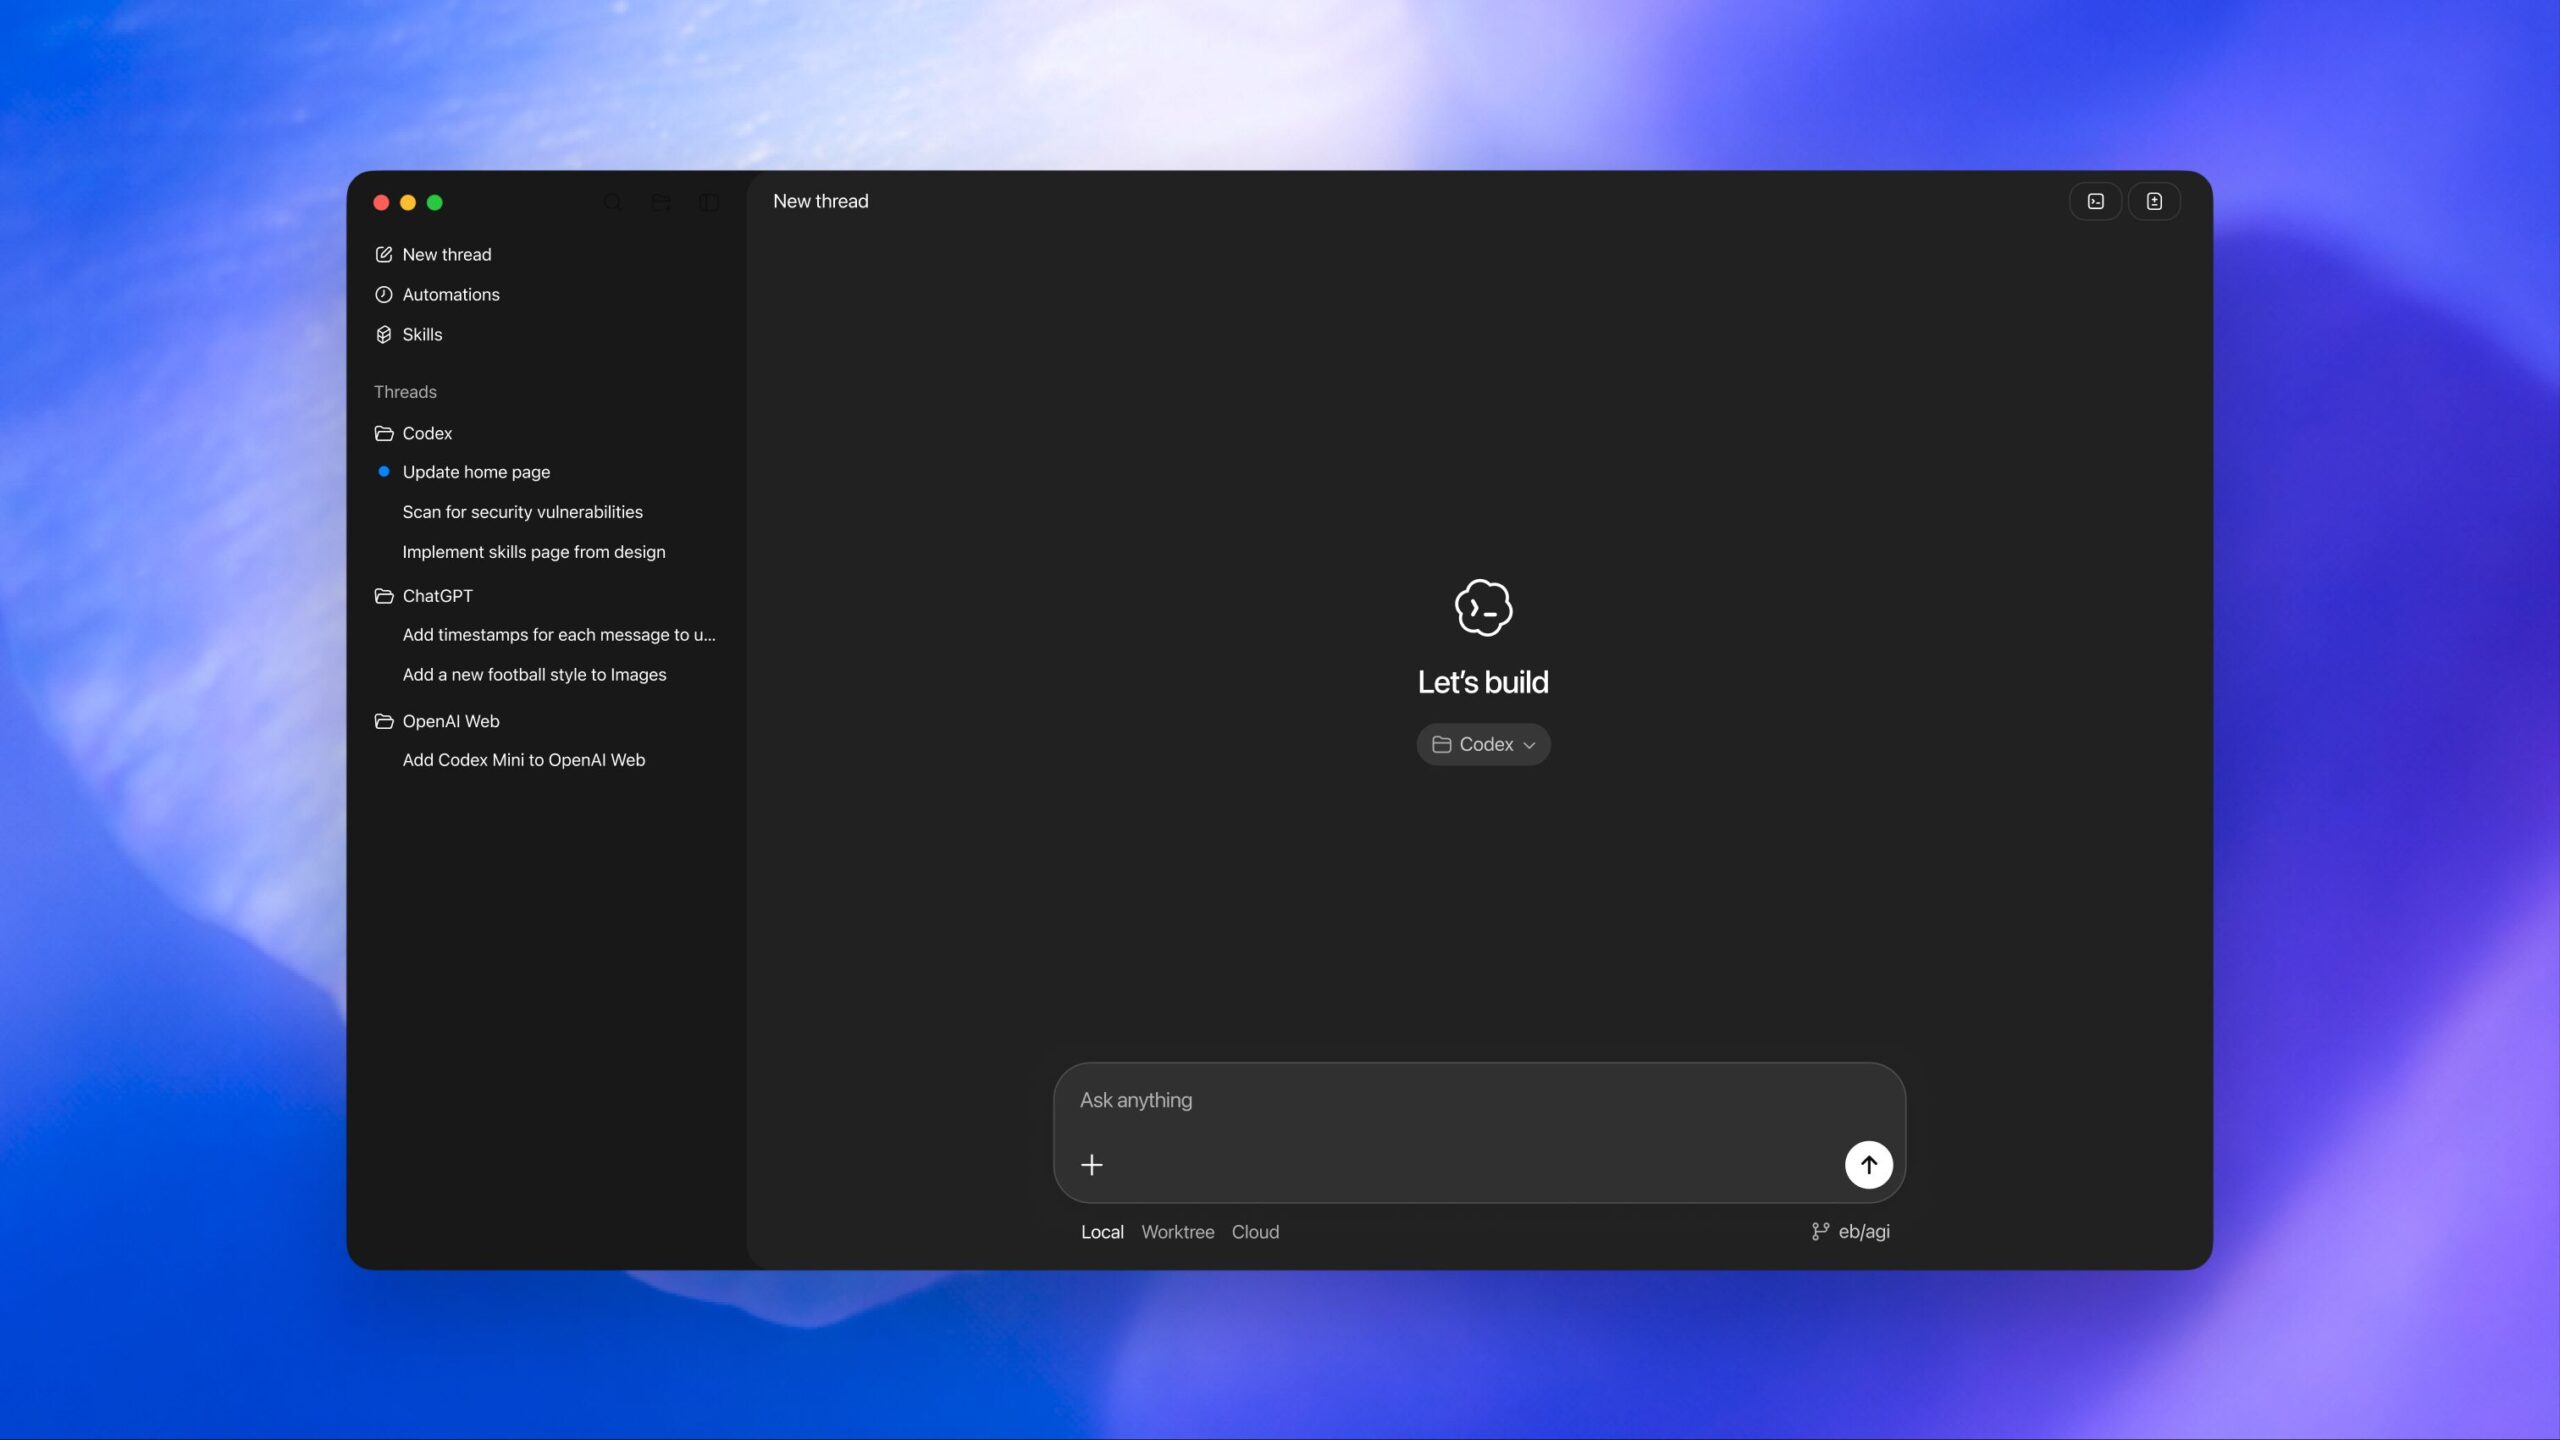Open the Cloud environment tab

click(x=1255, y=1231)
